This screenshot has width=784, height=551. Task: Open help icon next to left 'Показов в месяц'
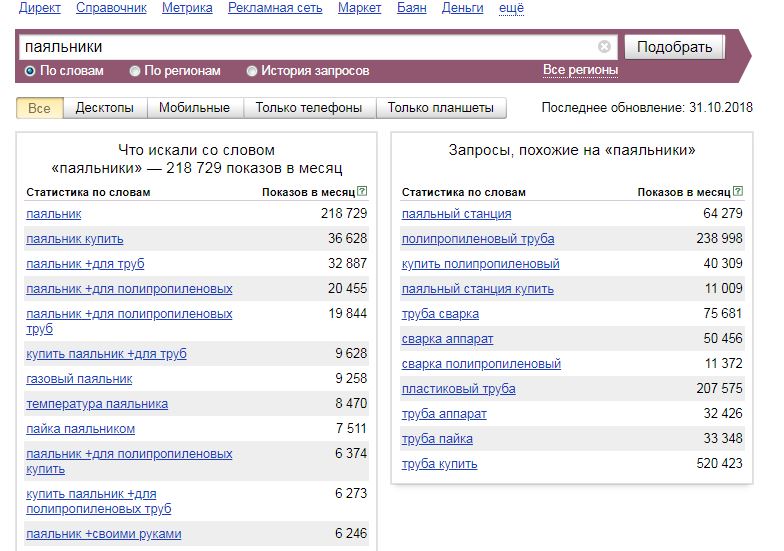(362, 191)
